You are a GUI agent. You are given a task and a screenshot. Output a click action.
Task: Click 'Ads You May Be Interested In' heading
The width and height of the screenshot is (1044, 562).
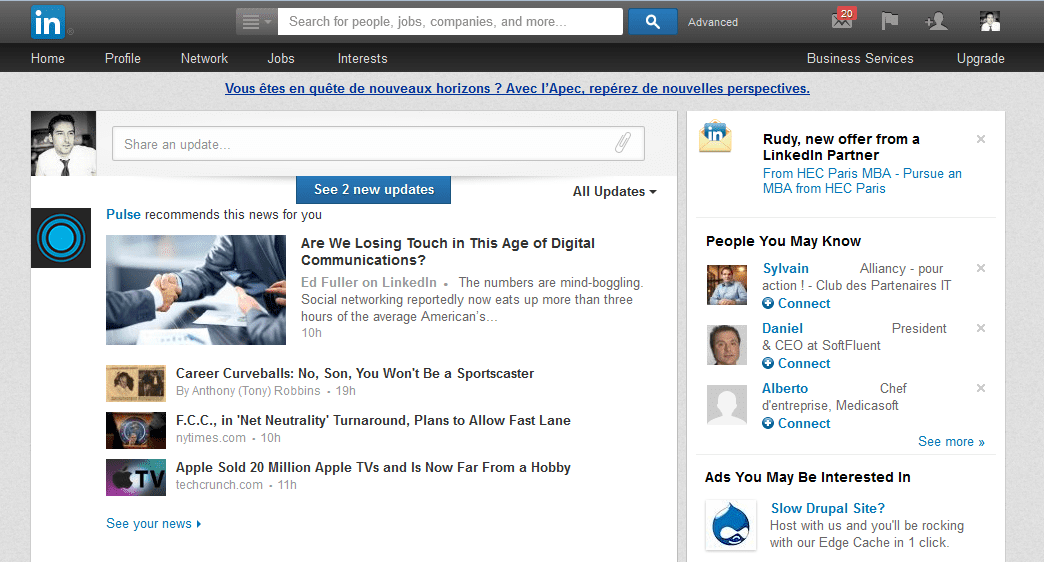pos(808,477)
